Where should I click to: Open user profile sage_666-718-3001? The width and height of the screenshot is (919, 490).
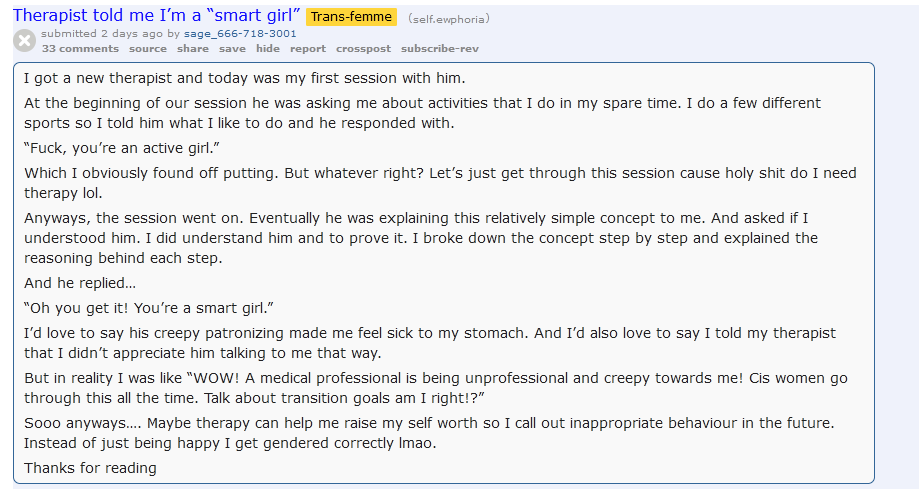coord(240,33)
